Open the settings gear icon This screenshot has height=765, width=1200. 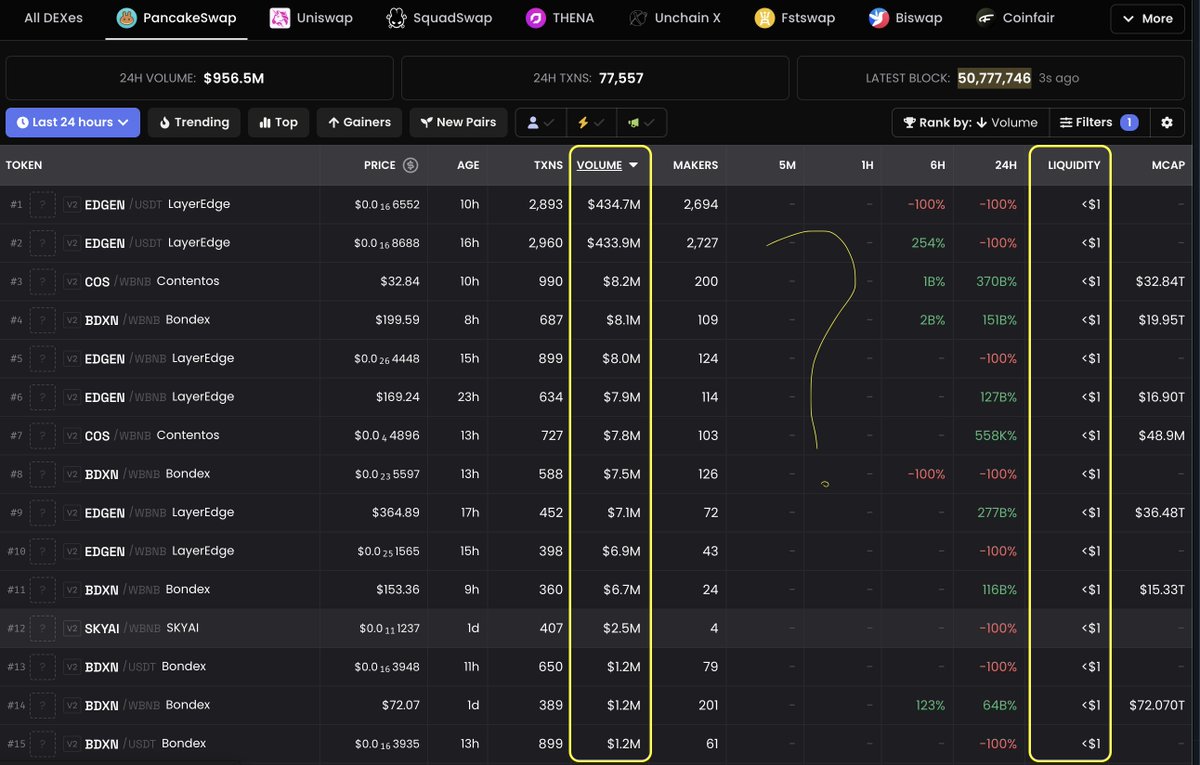[1167, 122]
